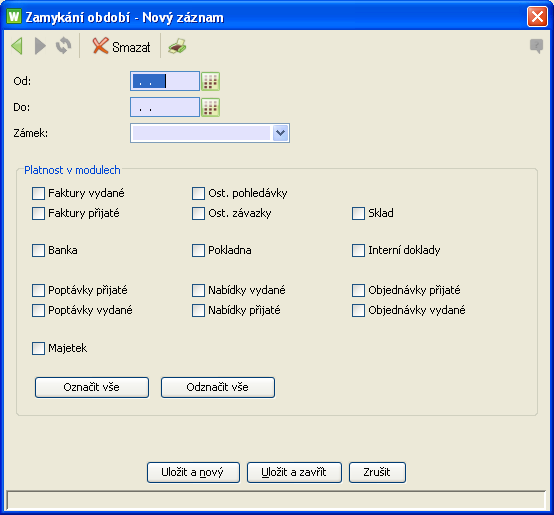
Task: Click the refresh arrows icon
Action: coord(64,46)
